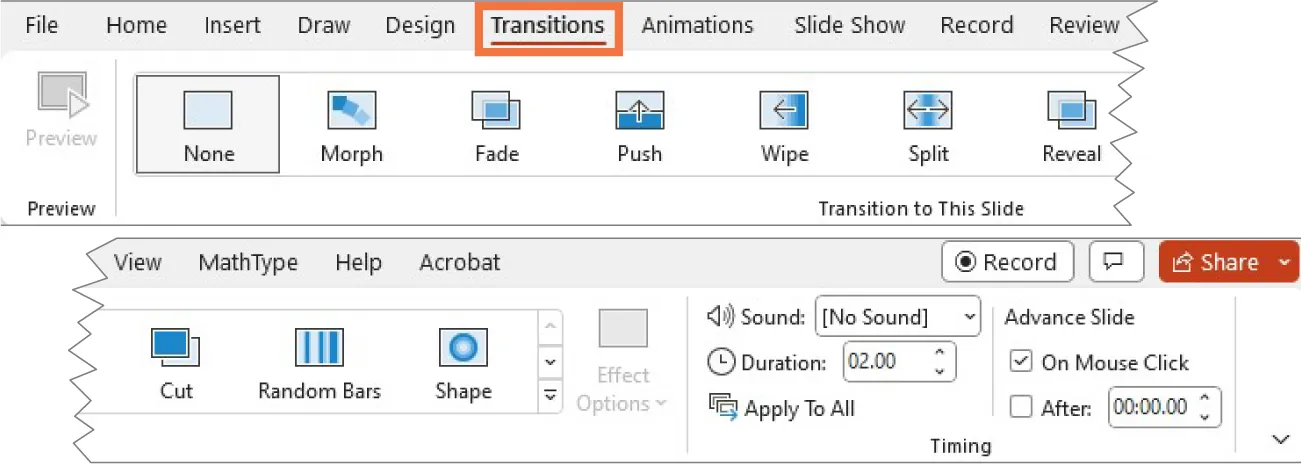Apply the Morph transition
The width and height of the screenshot is (1301, 464).
click(x=351, y=125)
